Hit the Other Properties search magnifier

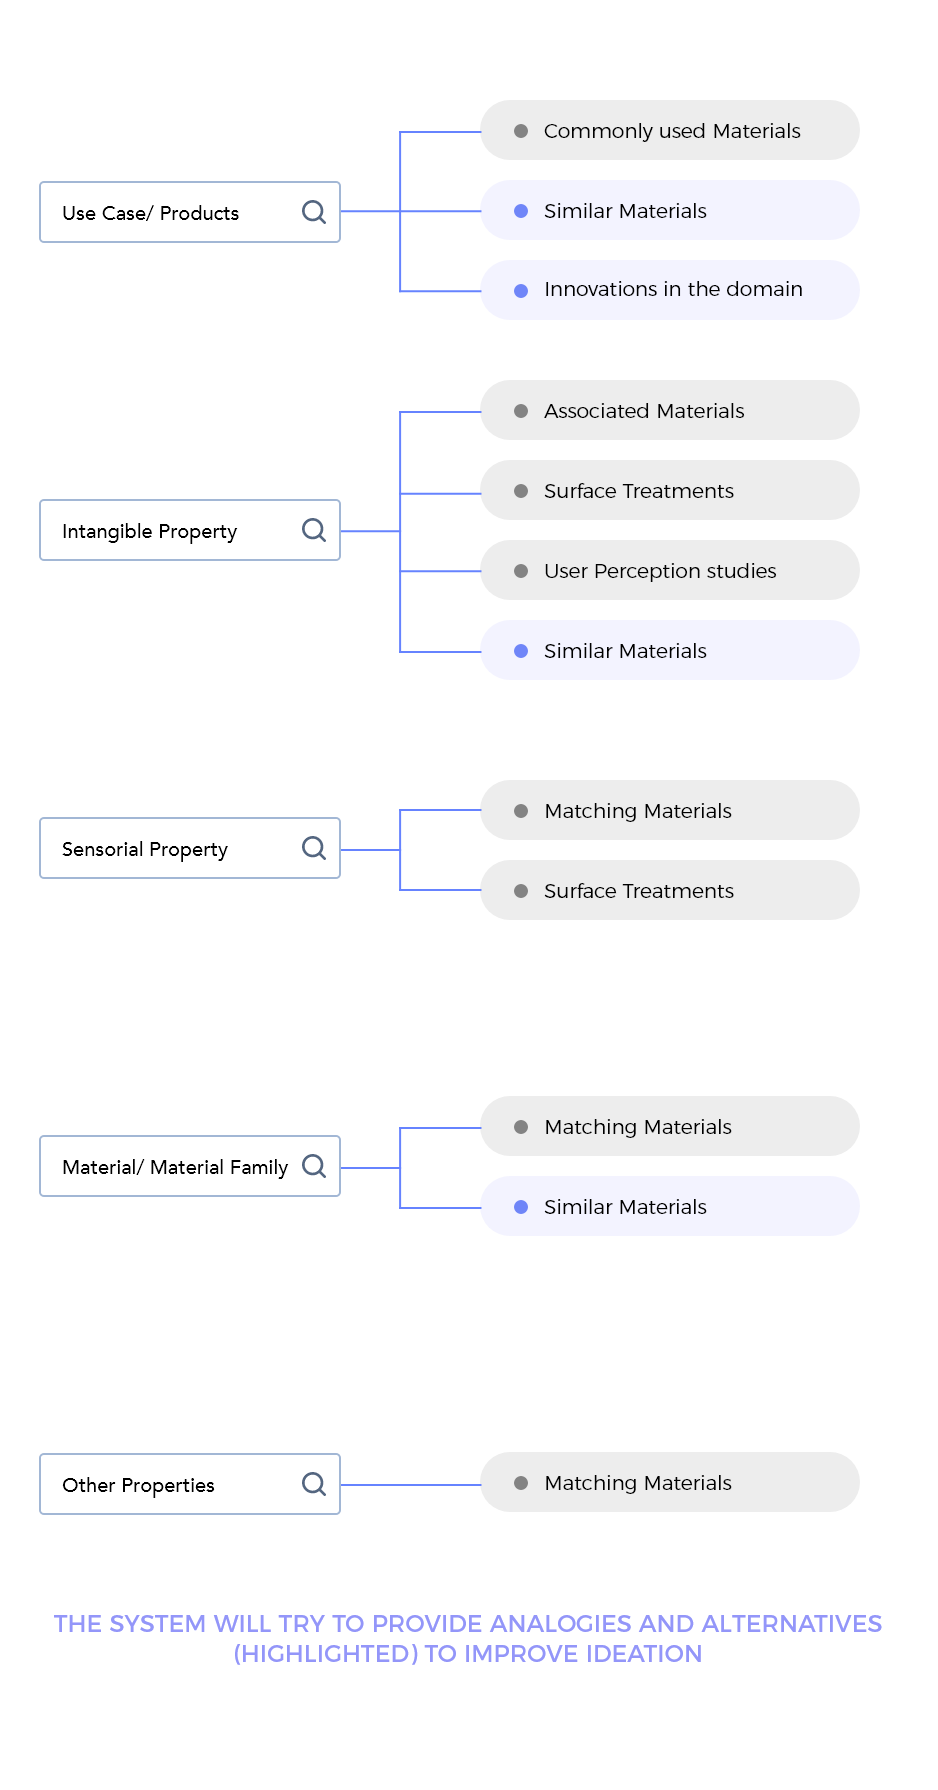pyautogui.click(x=314, y=1484)
